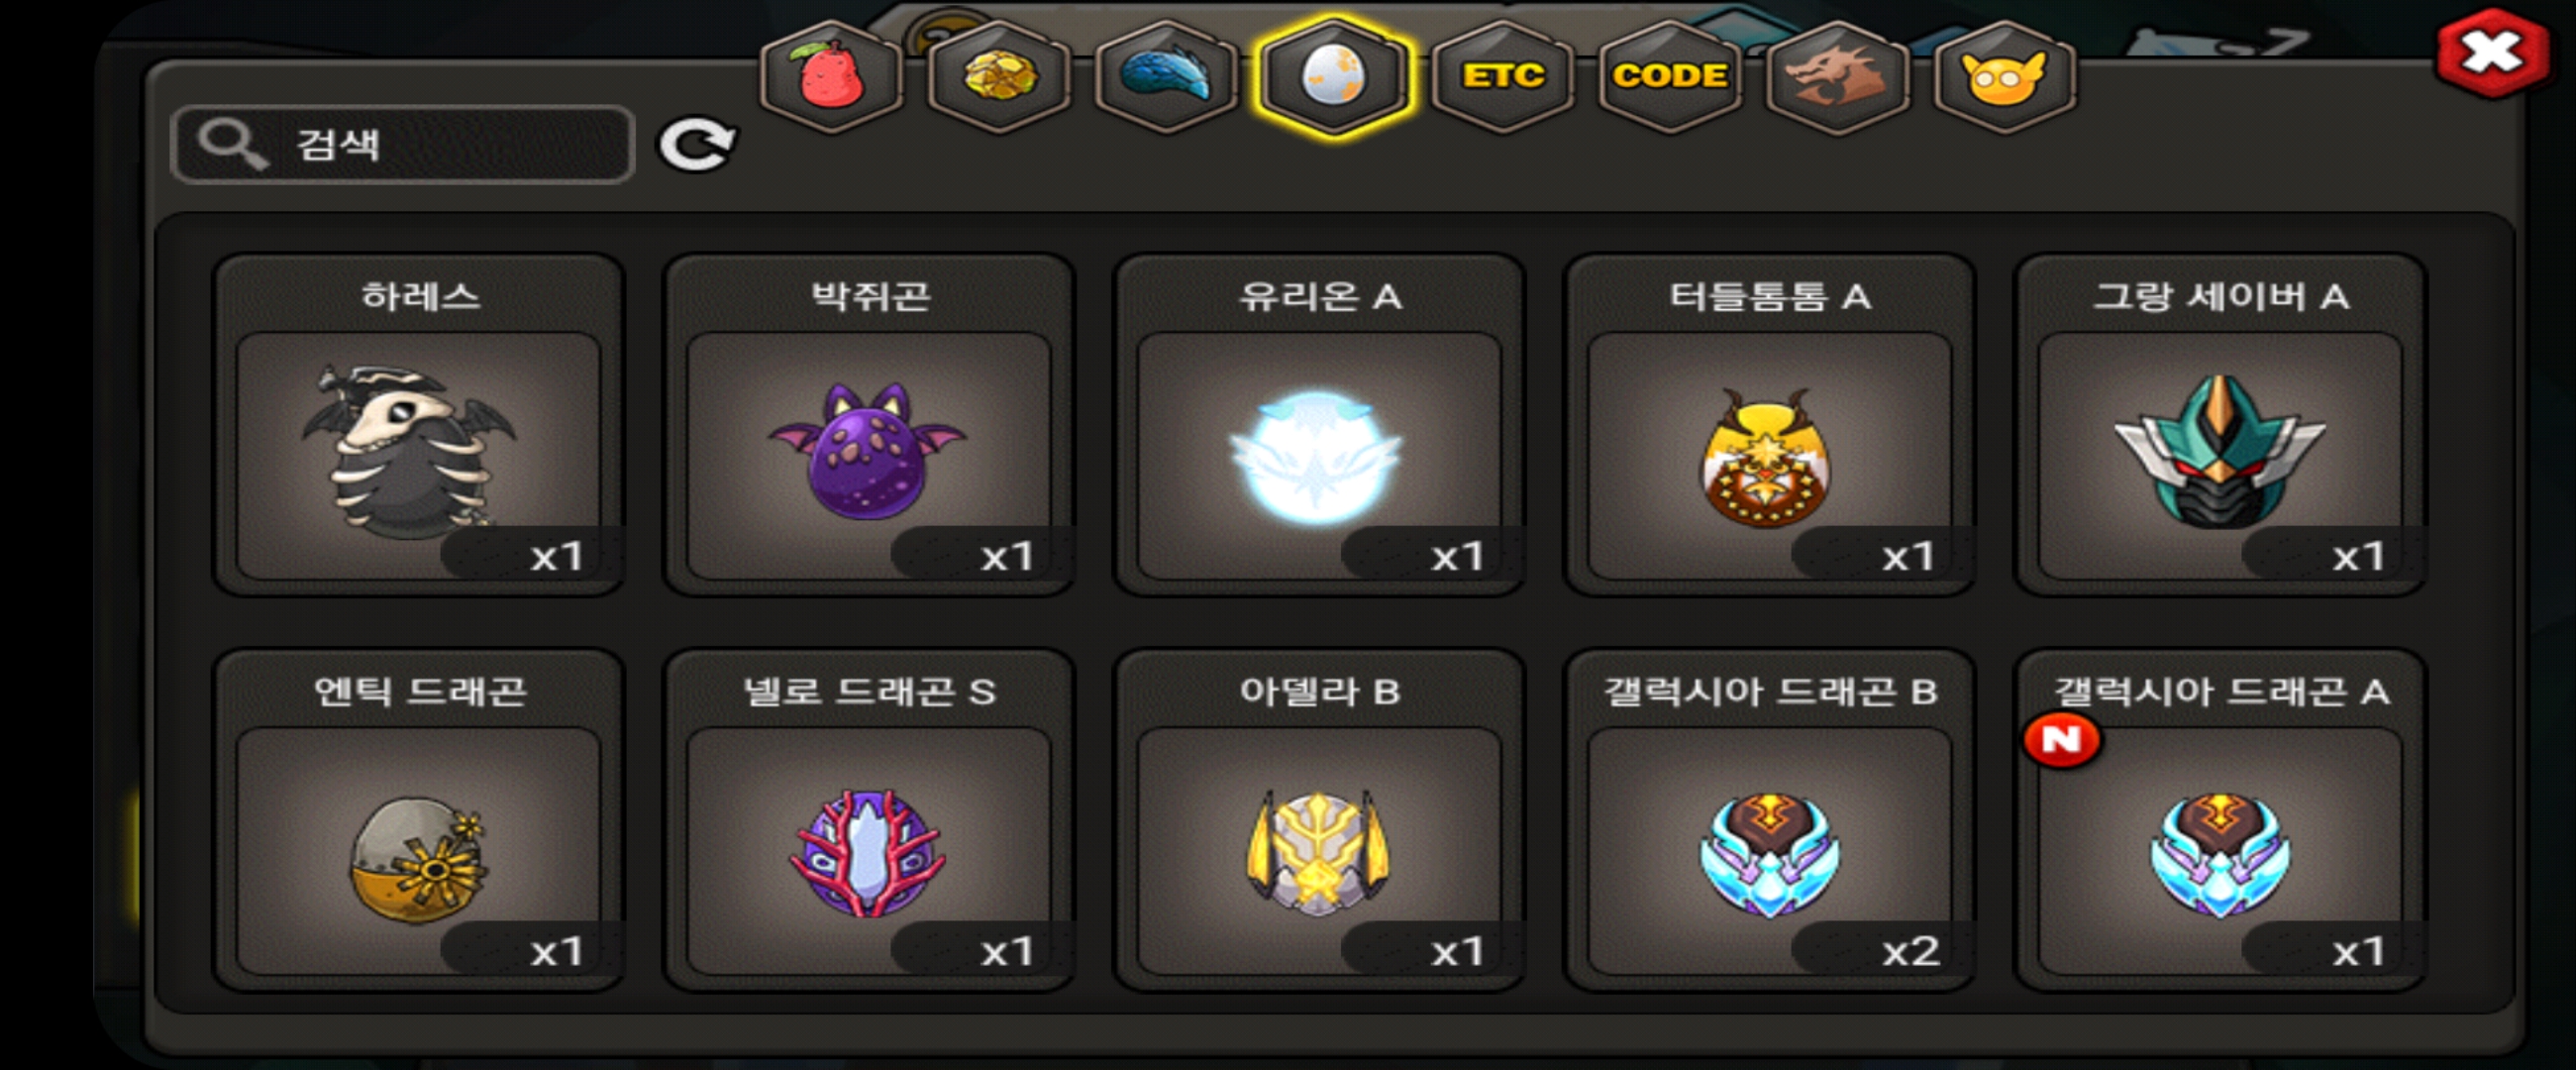The height and width of the screenshot is (1070, 2576).
Task: Switch to the gold nugget tab
Action: (x=999, y=77)
